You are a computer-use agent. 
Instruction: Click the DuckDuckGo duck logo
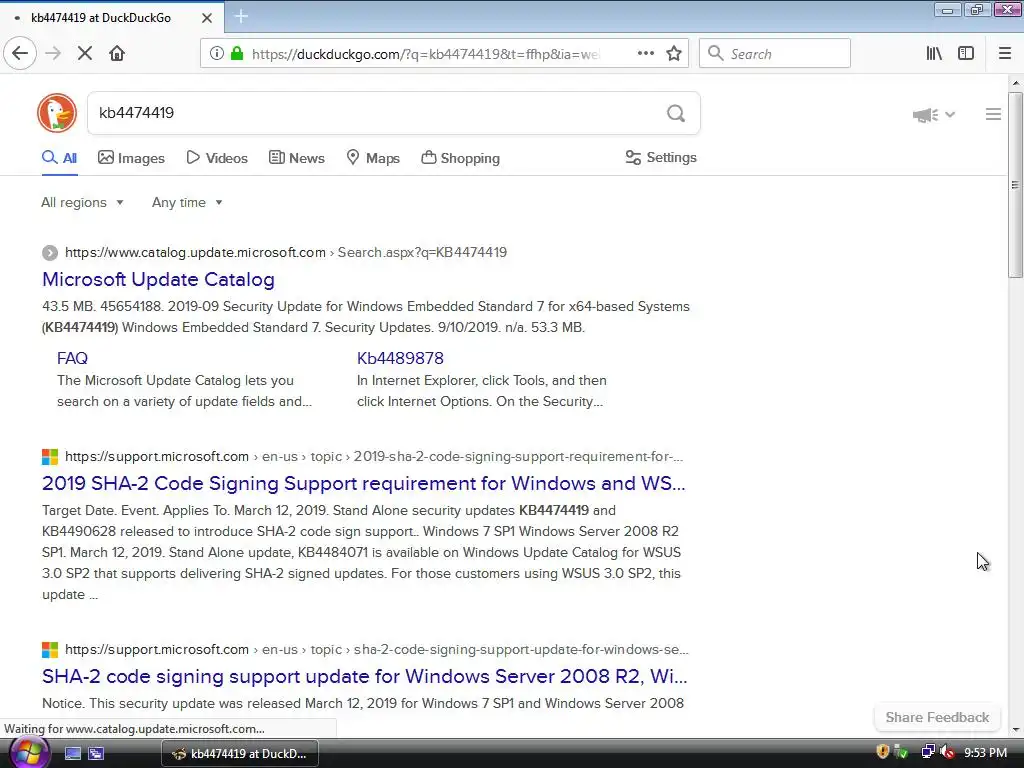(x=57, y=113)
